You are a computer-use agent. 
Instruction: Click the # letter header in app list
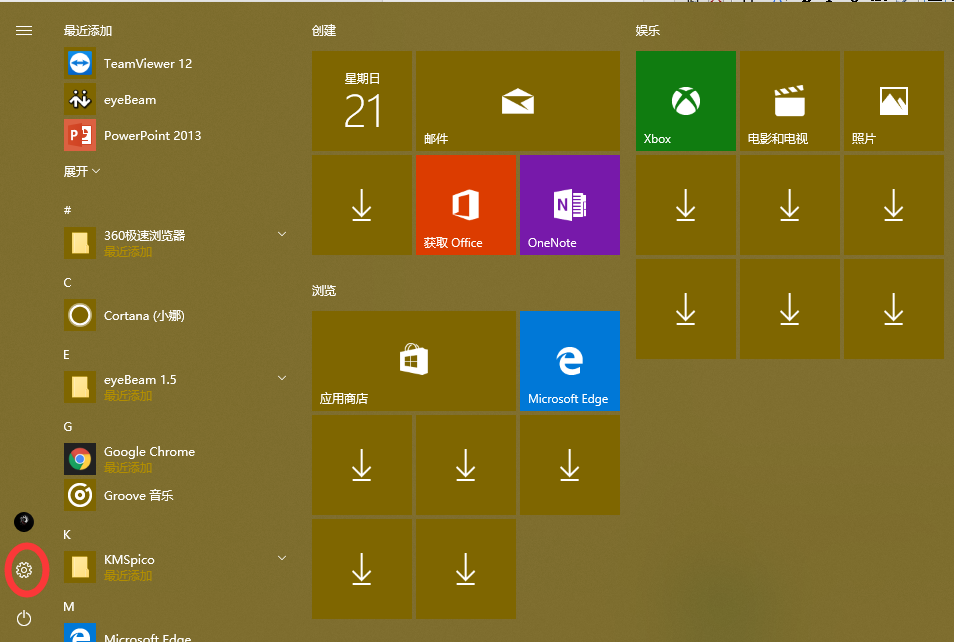click(68, 210)
